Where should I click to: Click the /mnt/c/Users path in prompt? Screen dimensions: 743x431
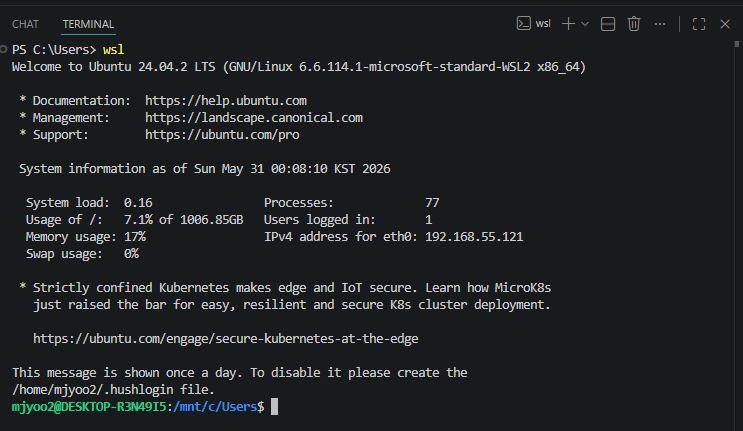[215, 407]
